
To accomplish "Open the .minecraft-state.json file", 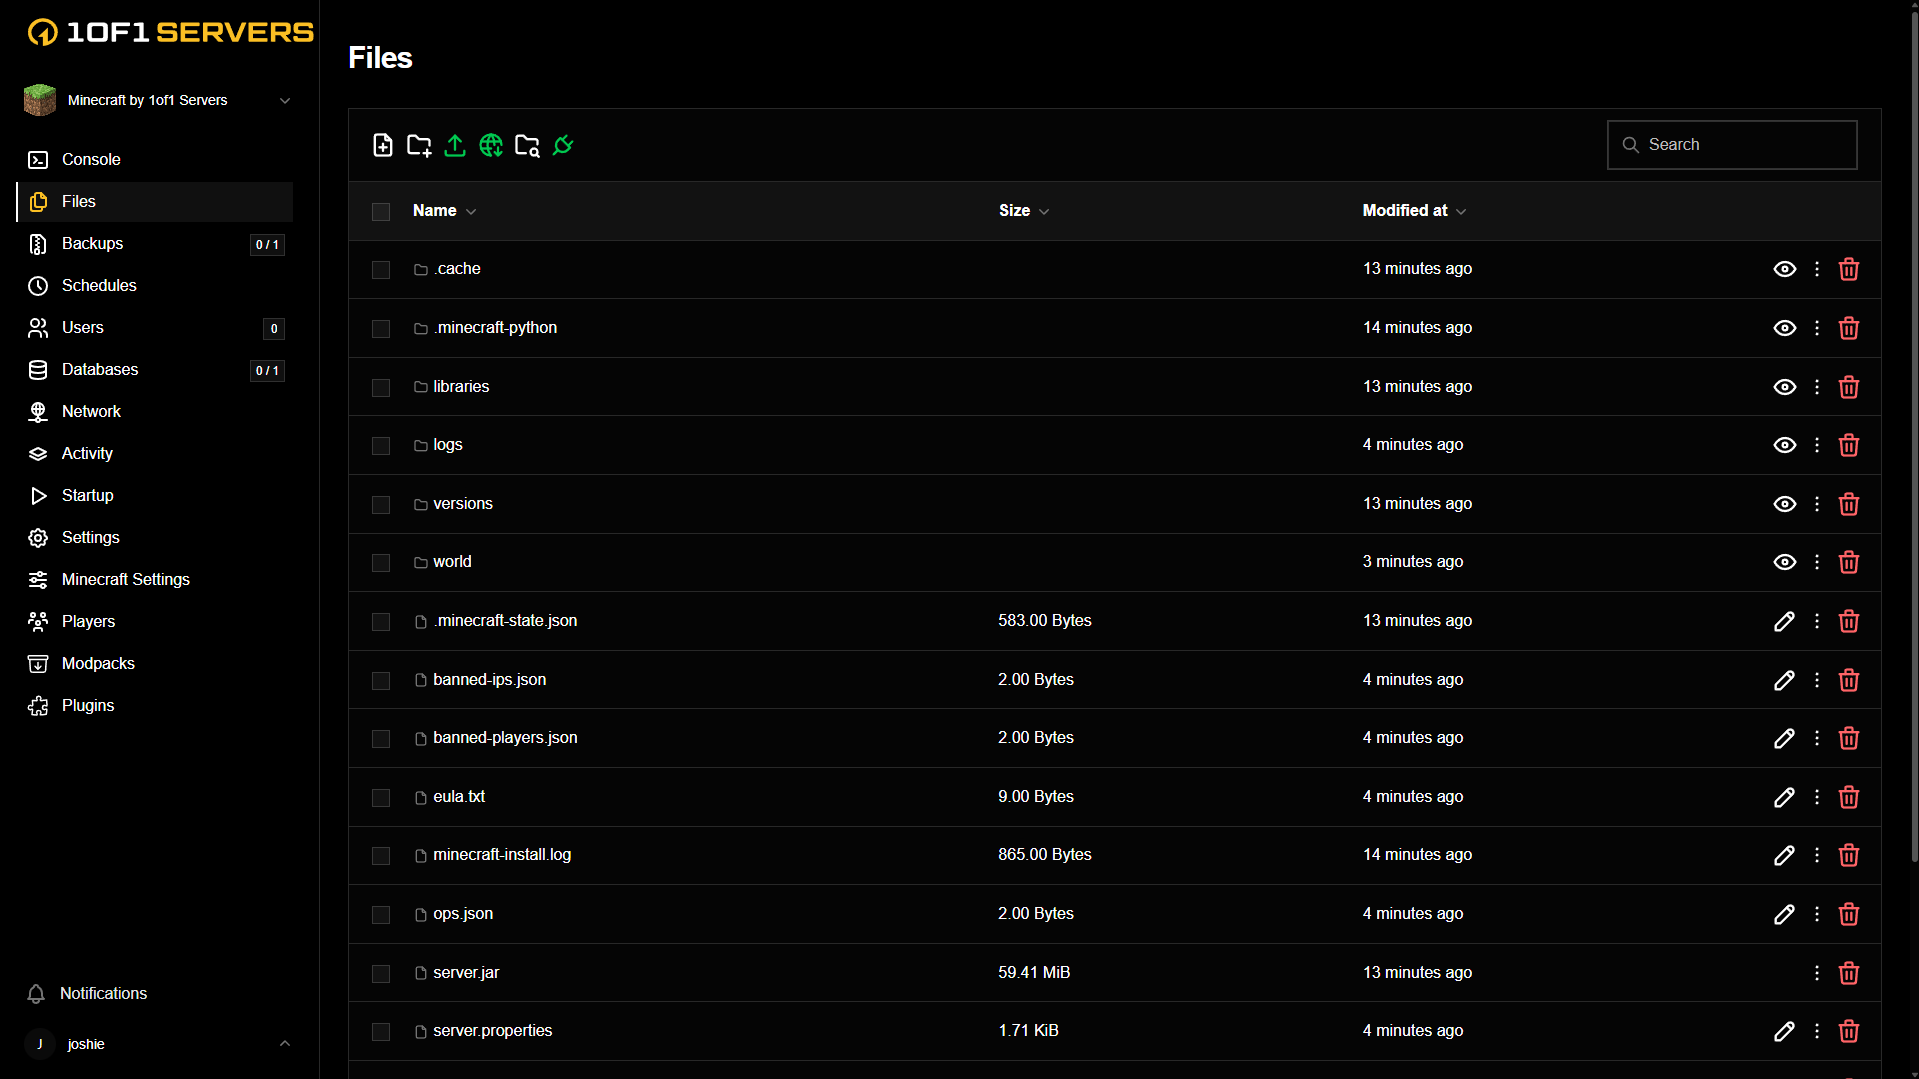I will click(x=505, y=621).
